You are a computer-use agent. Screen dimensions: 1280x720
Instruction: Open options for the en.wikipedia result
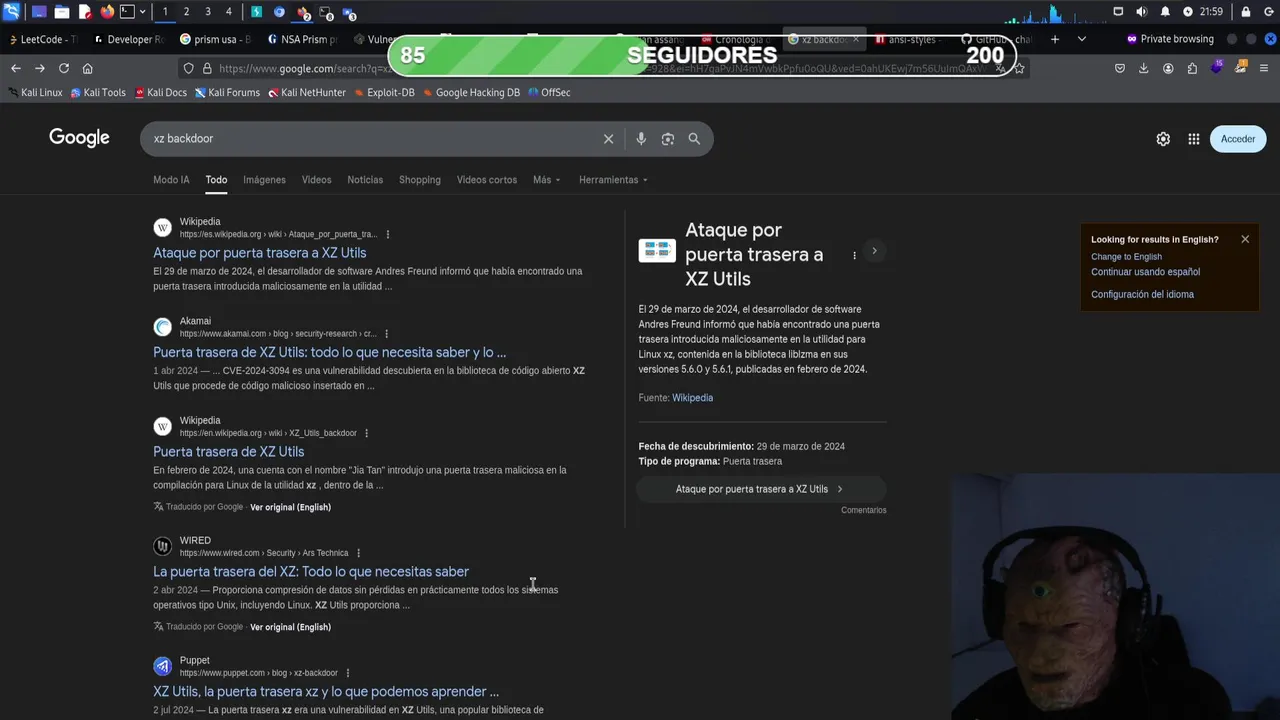(367, 433)
